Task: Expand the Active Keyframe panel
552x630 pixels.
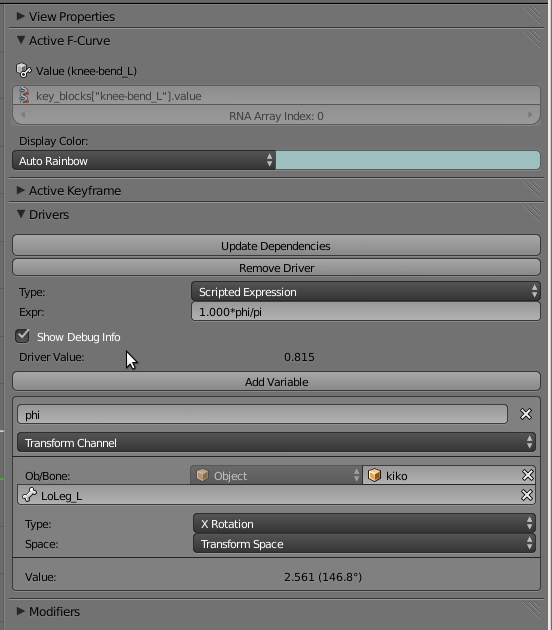Action: [x=69, y=190]
